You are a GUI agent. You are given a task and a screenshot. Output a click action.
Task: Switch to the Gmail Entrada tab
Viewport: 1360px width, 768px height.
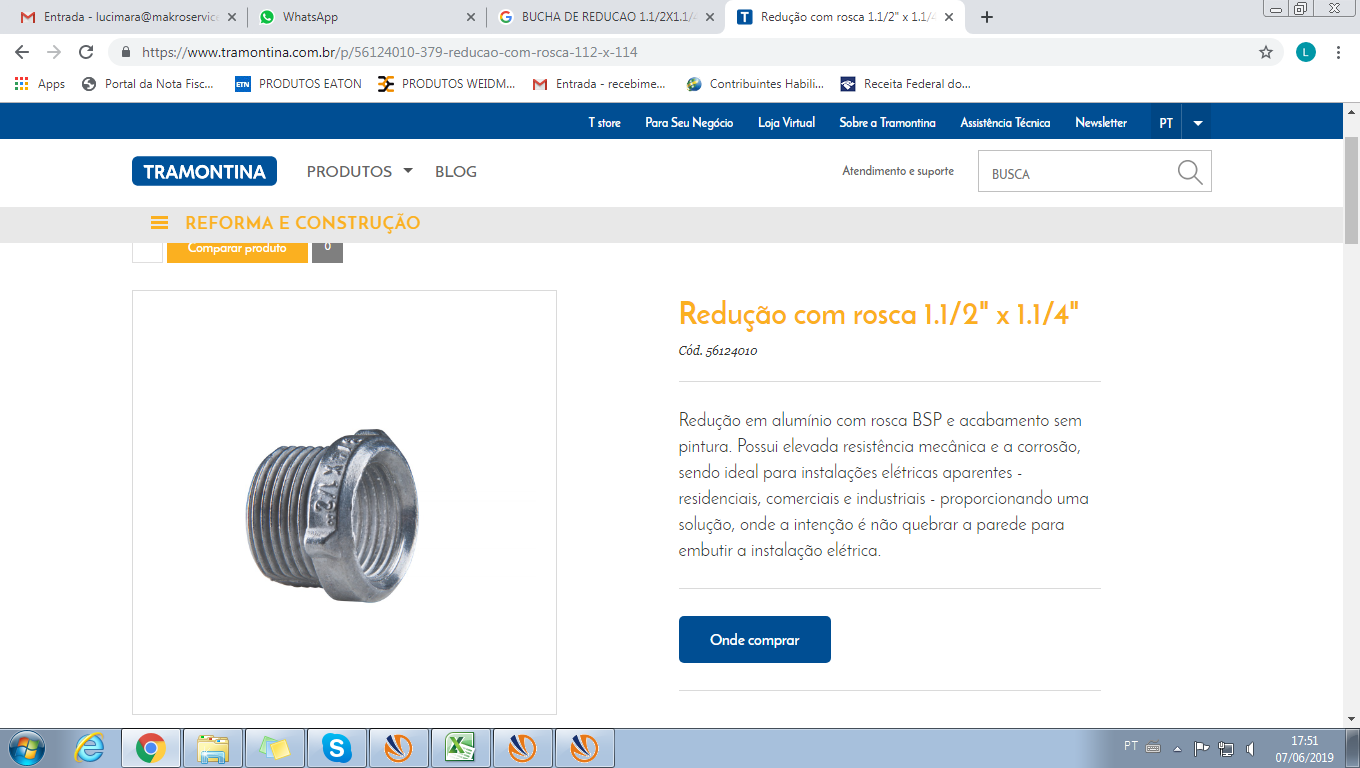(128, 17)
